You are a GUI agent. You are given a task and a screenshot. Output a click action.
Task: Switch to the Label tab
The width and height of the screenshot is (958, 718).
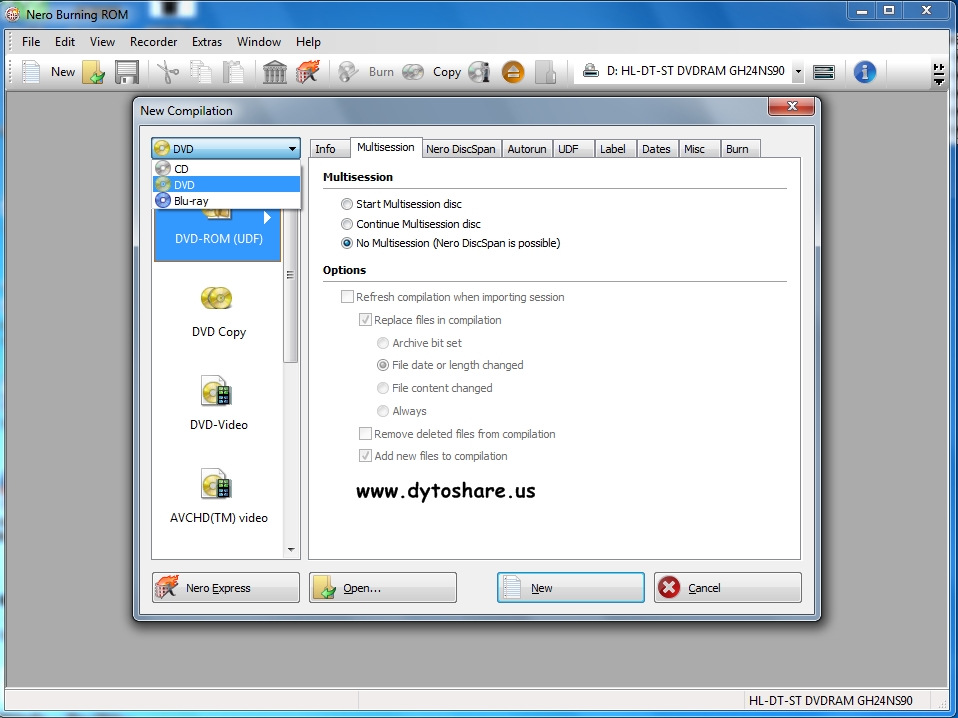[x=616, y=149]
